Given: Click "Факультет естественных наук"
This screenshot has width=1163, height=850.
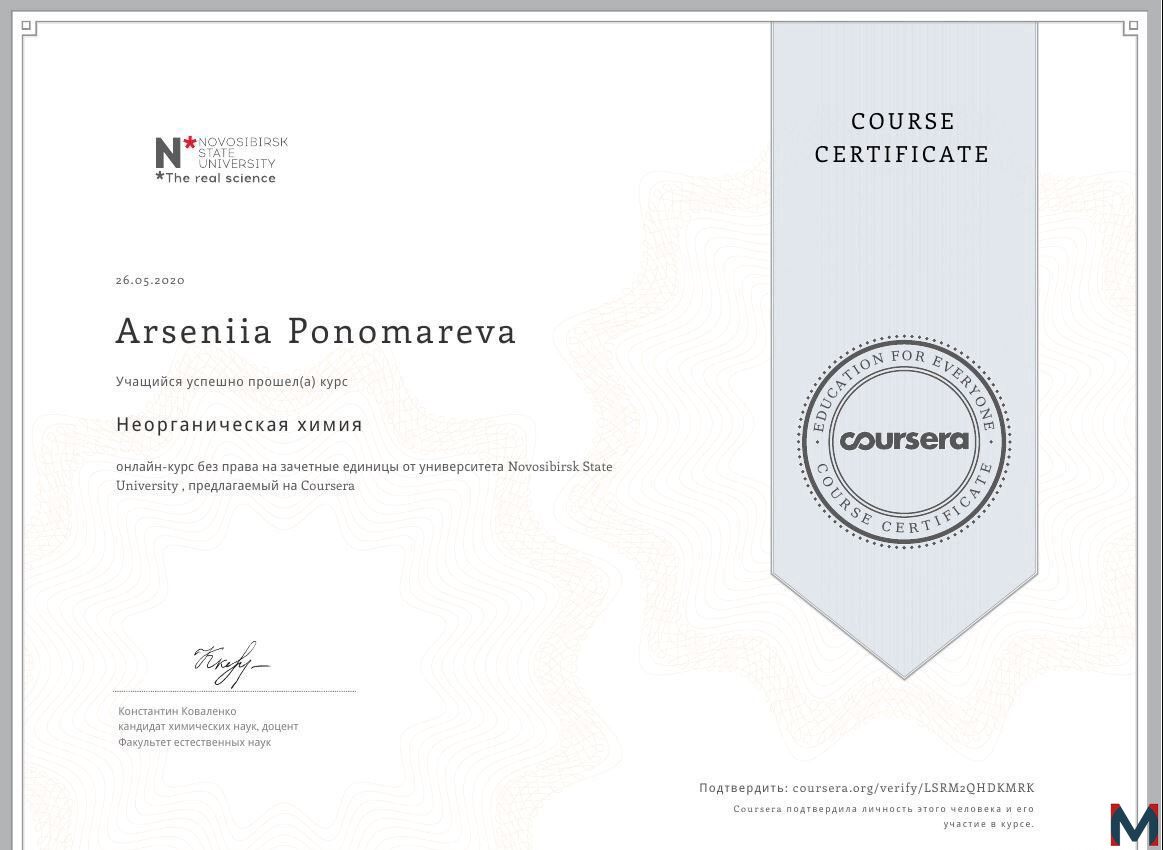Looking at the screenshot, I should [x=194, y=742].
